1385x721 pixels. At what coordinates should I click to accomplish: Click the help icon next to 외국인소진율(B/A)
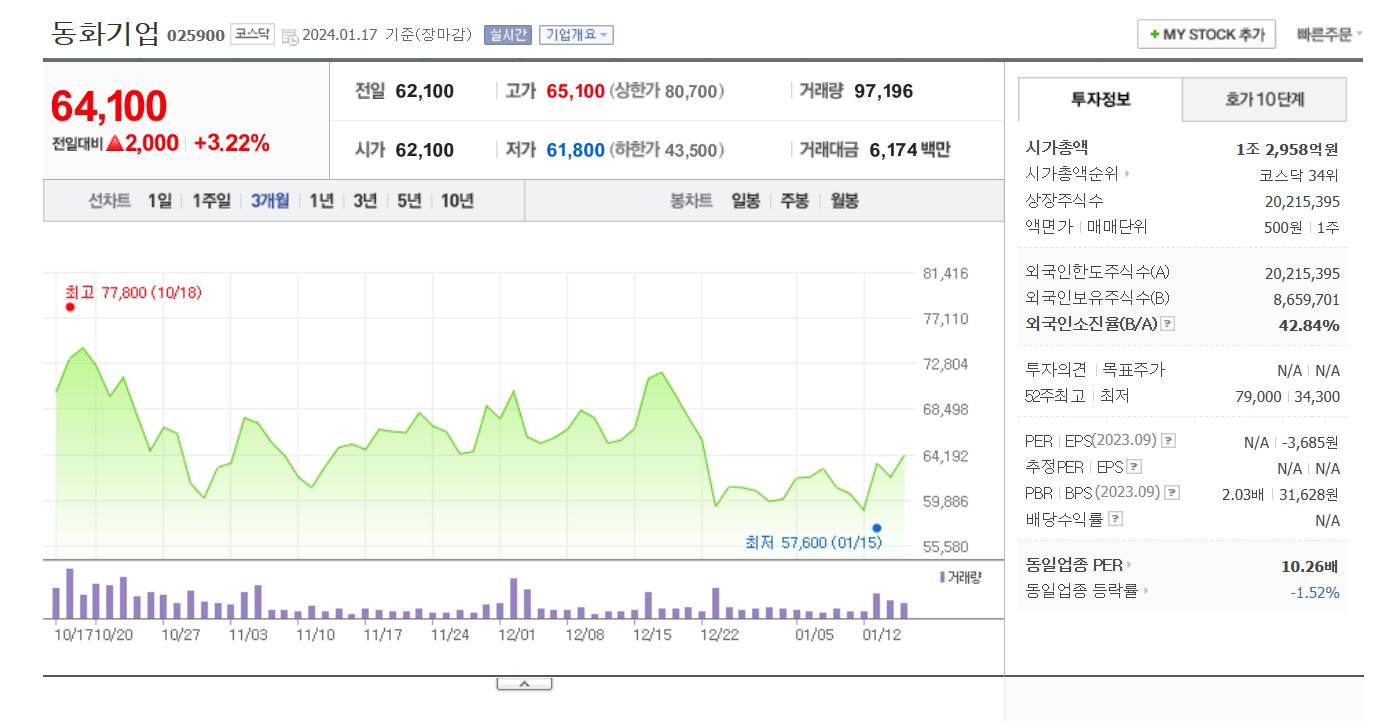tap(1168, 324)
